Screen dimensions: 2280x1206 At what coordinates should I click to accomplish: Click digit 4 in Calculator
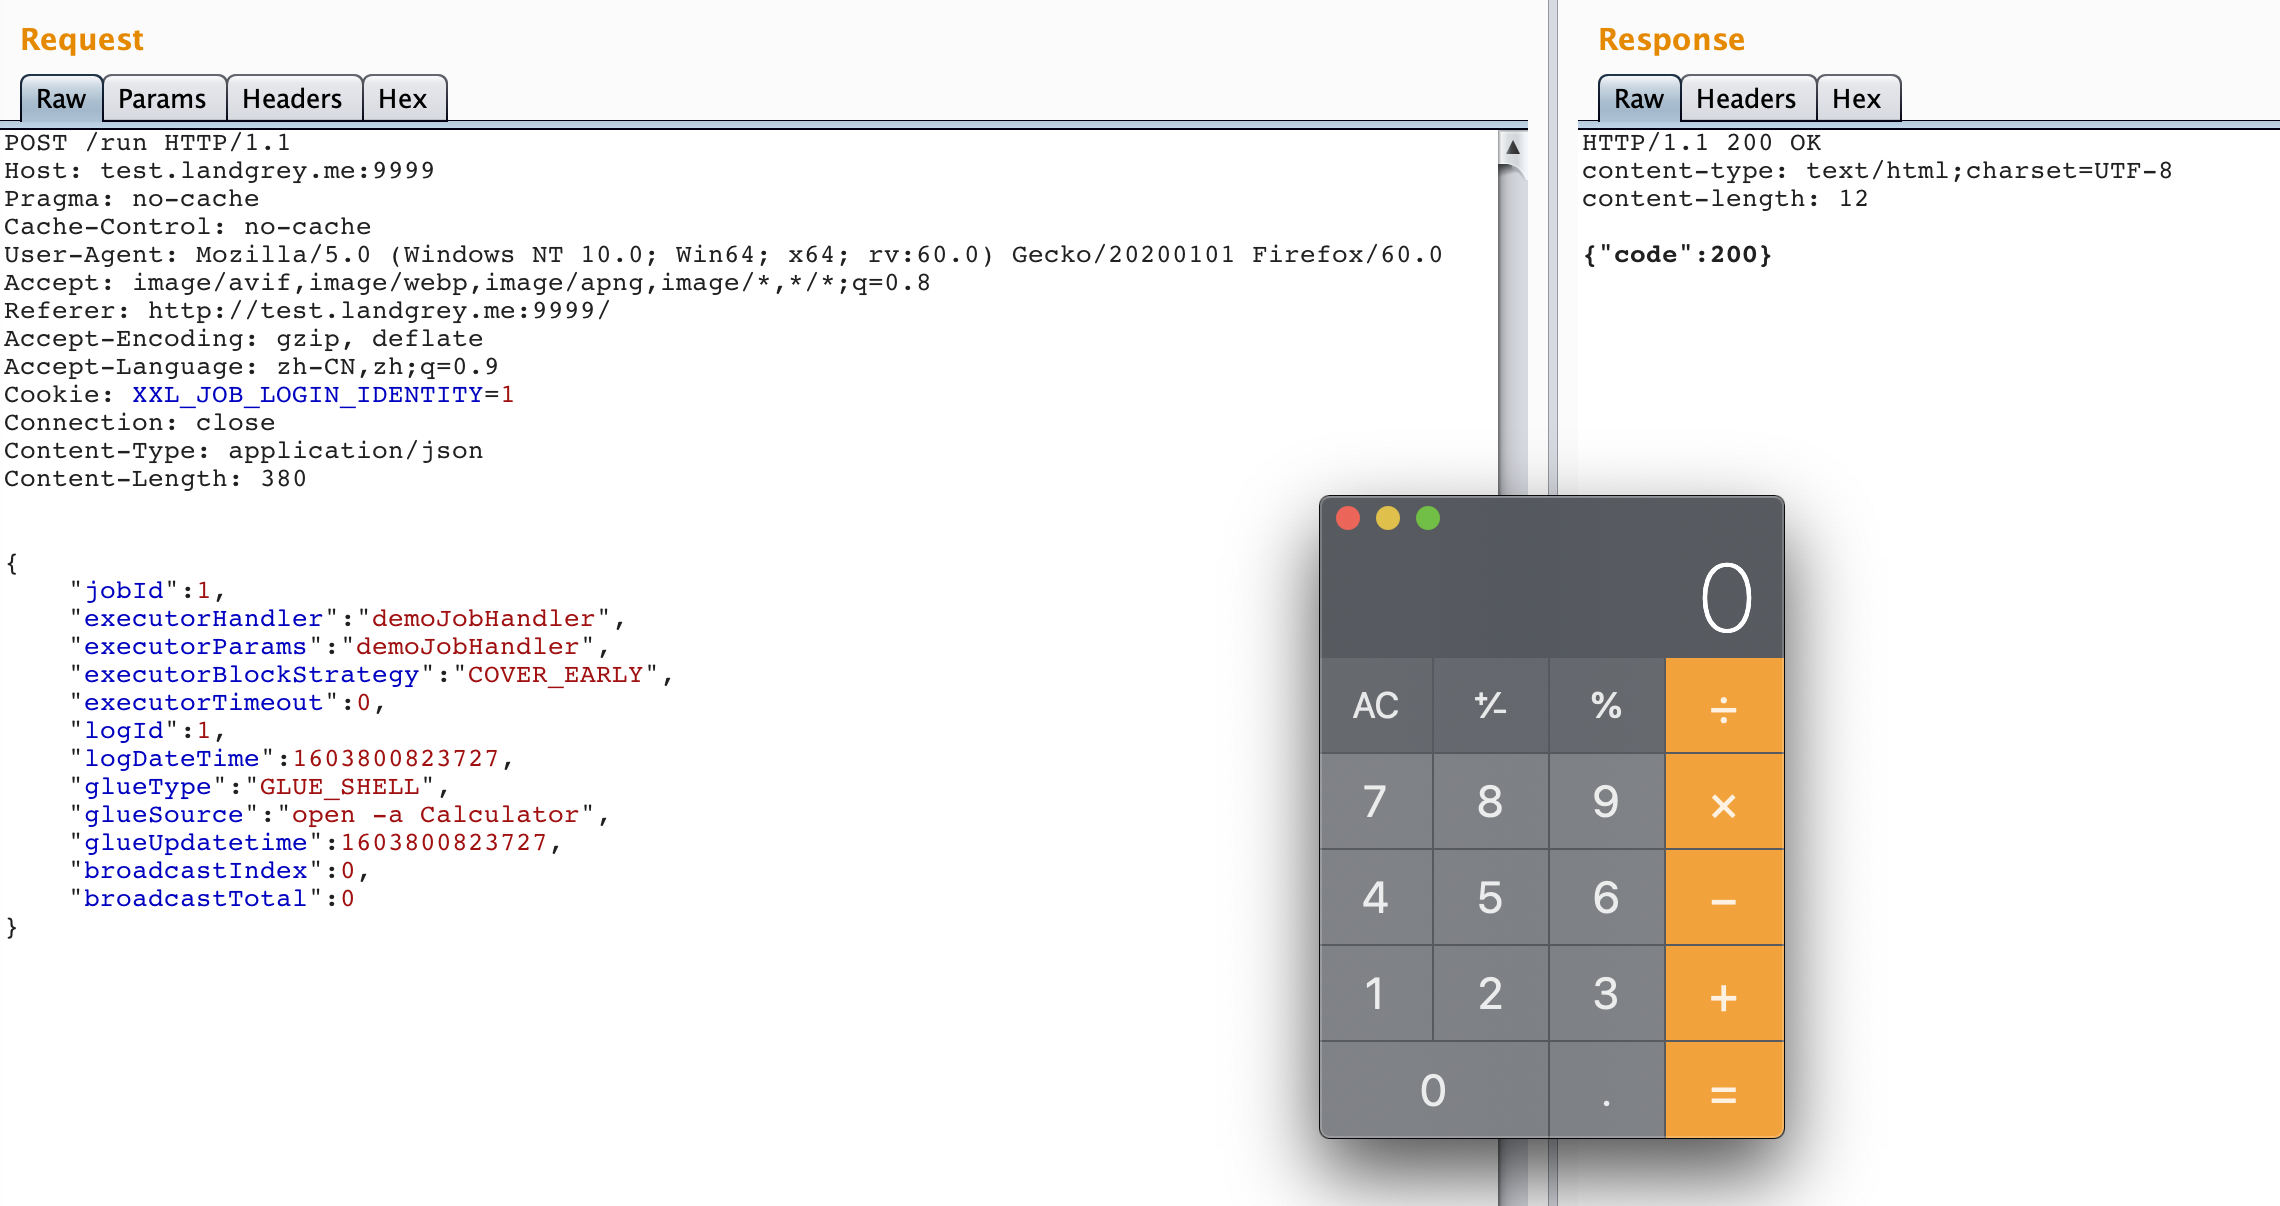click(1376, 897)
